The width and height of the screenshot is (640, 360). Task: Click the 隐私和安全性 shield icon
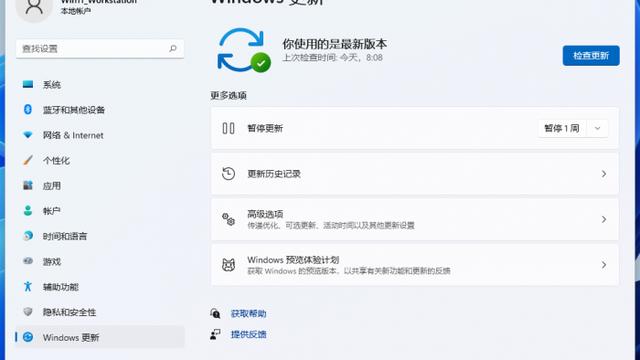(x=28, y=312)
